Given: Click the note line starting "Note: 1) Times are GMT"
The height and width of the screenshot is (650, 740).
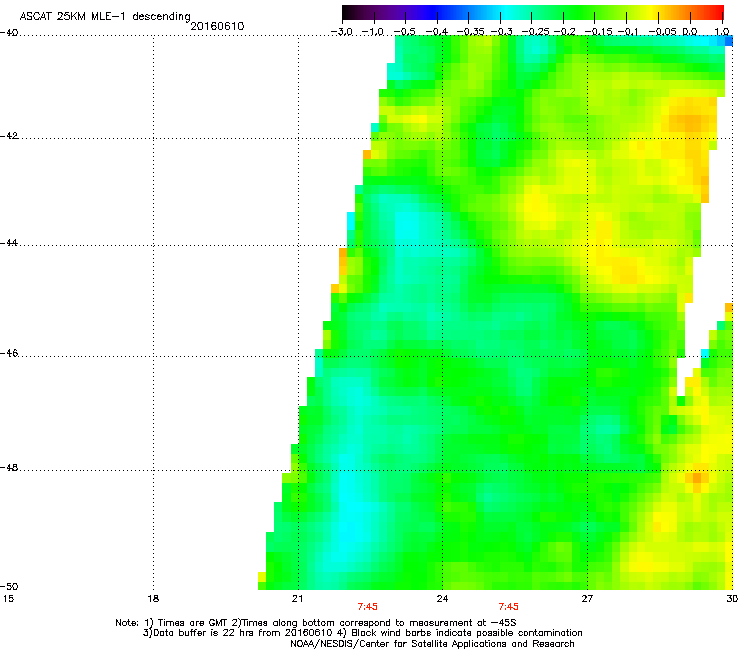Looking at the screenshot, I should 316,623.
